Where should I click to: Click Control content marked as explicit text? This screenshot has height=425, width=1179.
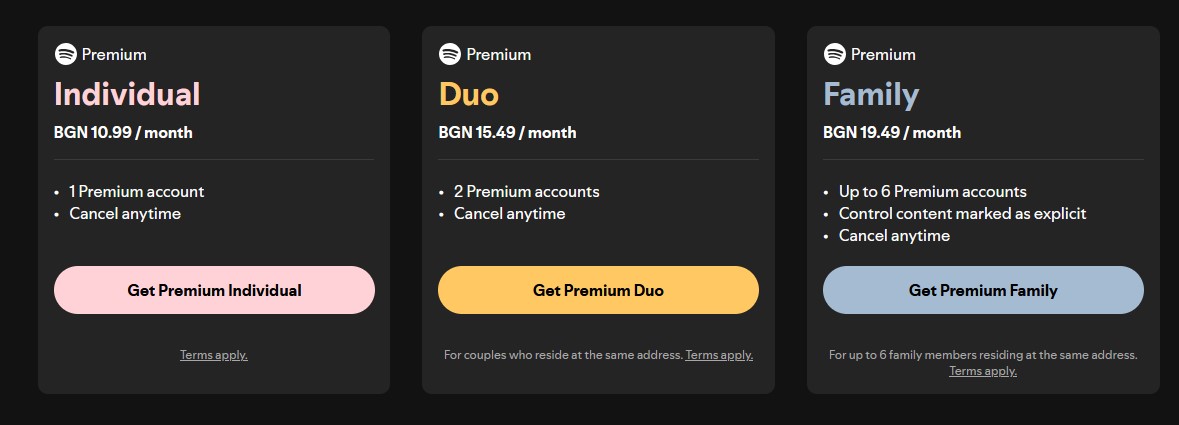(962, 213)
